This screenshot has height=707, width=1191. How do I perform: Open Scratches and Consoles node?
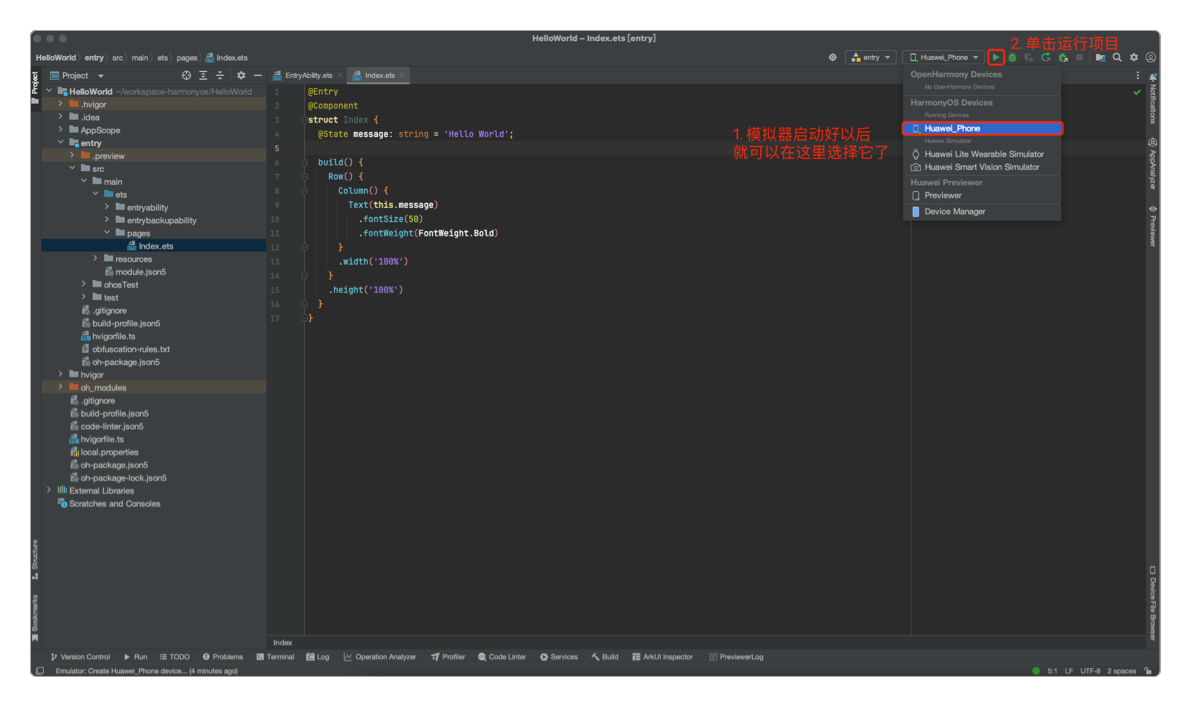pos(115,504)
